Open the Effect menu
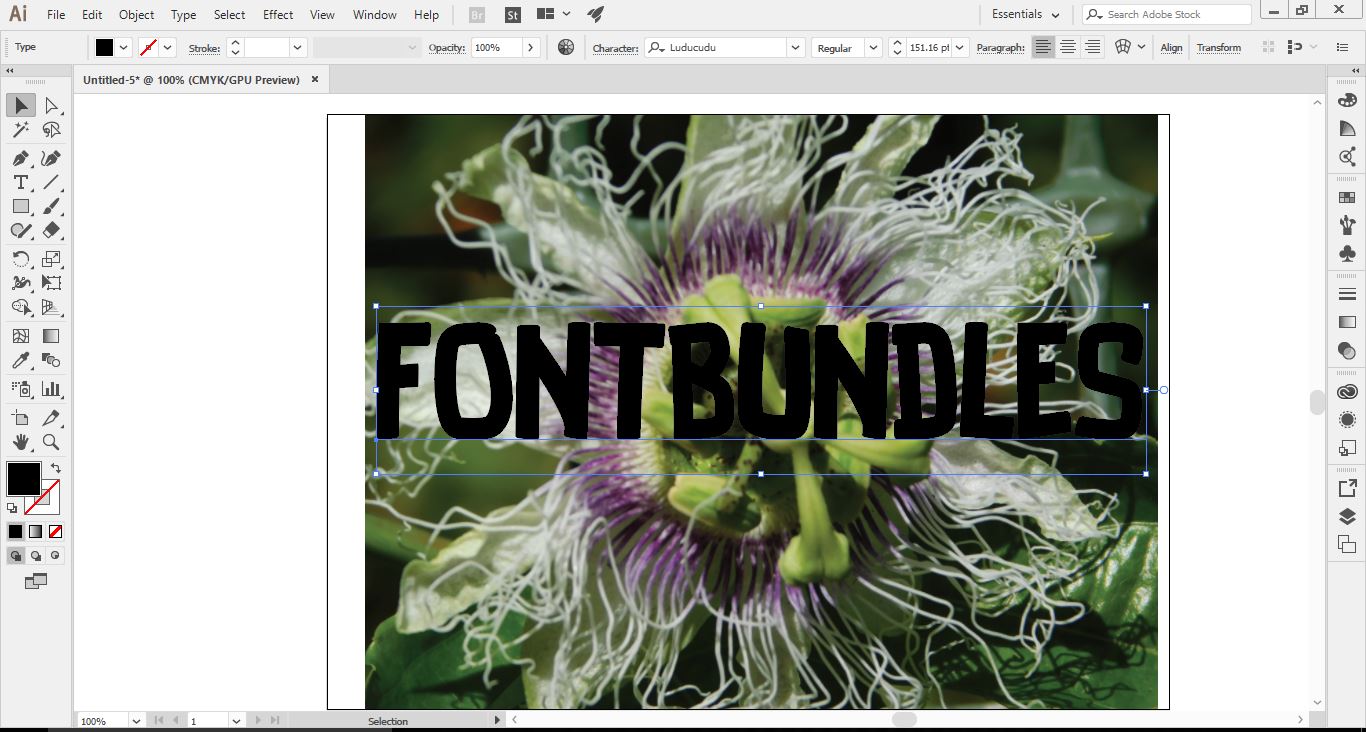This screenshot has height=732, width=1366. tap(277, 14)
